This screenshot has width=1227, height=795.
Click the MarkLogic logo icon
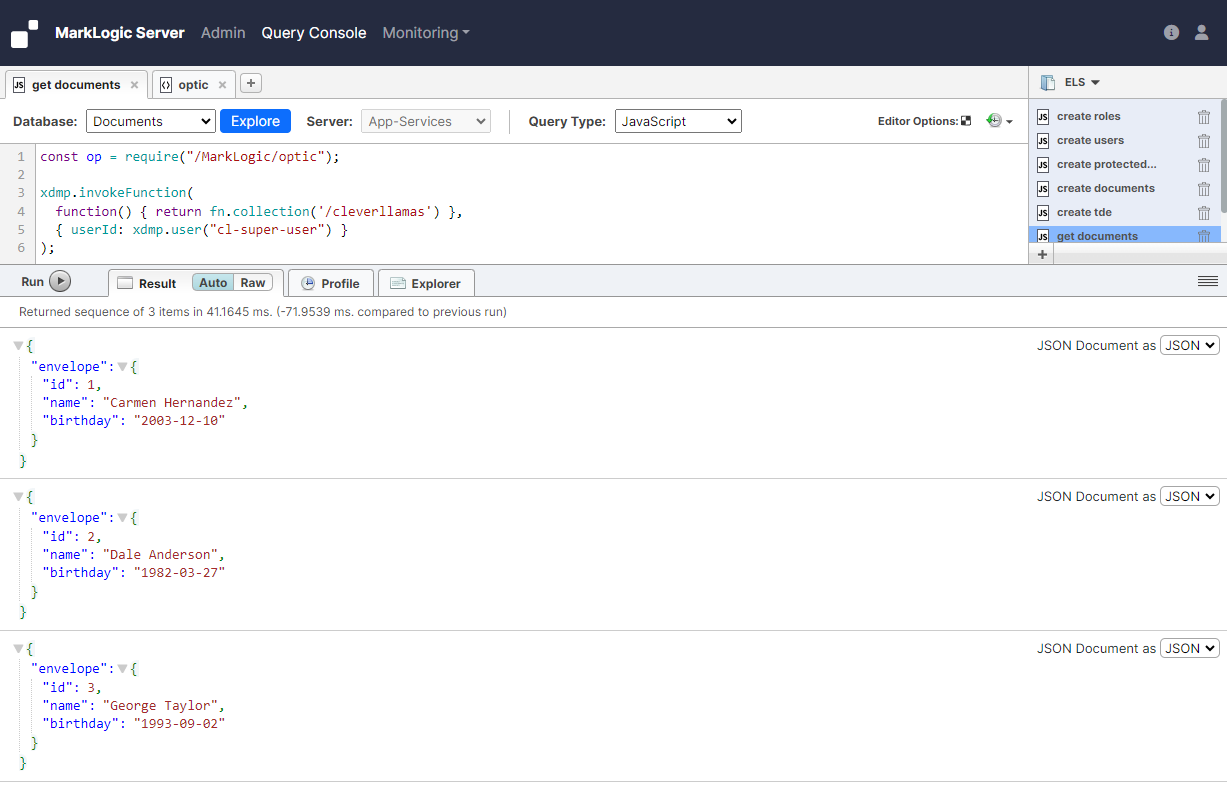(25, 33)
